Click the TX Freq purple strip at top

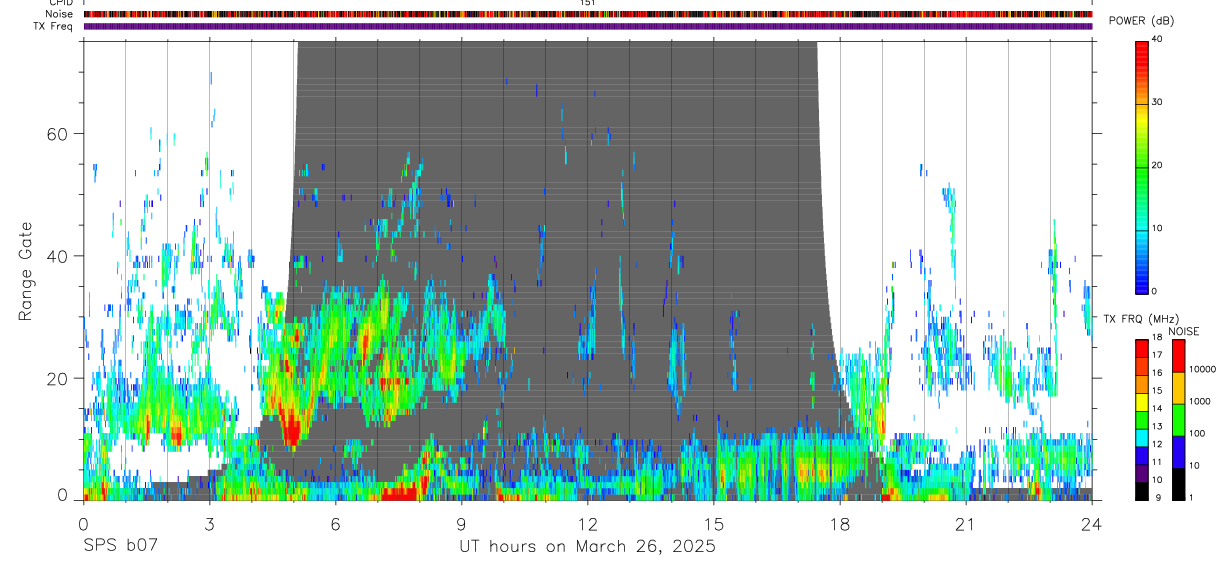point(588,26)
